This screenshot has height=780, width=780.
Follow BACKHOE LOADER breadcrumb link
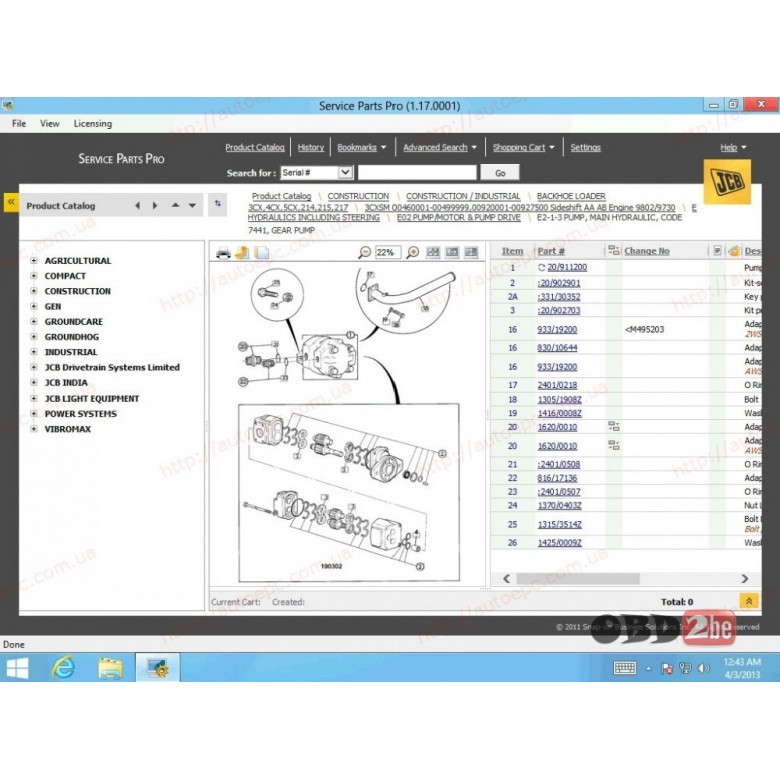(x=571, y=196)
